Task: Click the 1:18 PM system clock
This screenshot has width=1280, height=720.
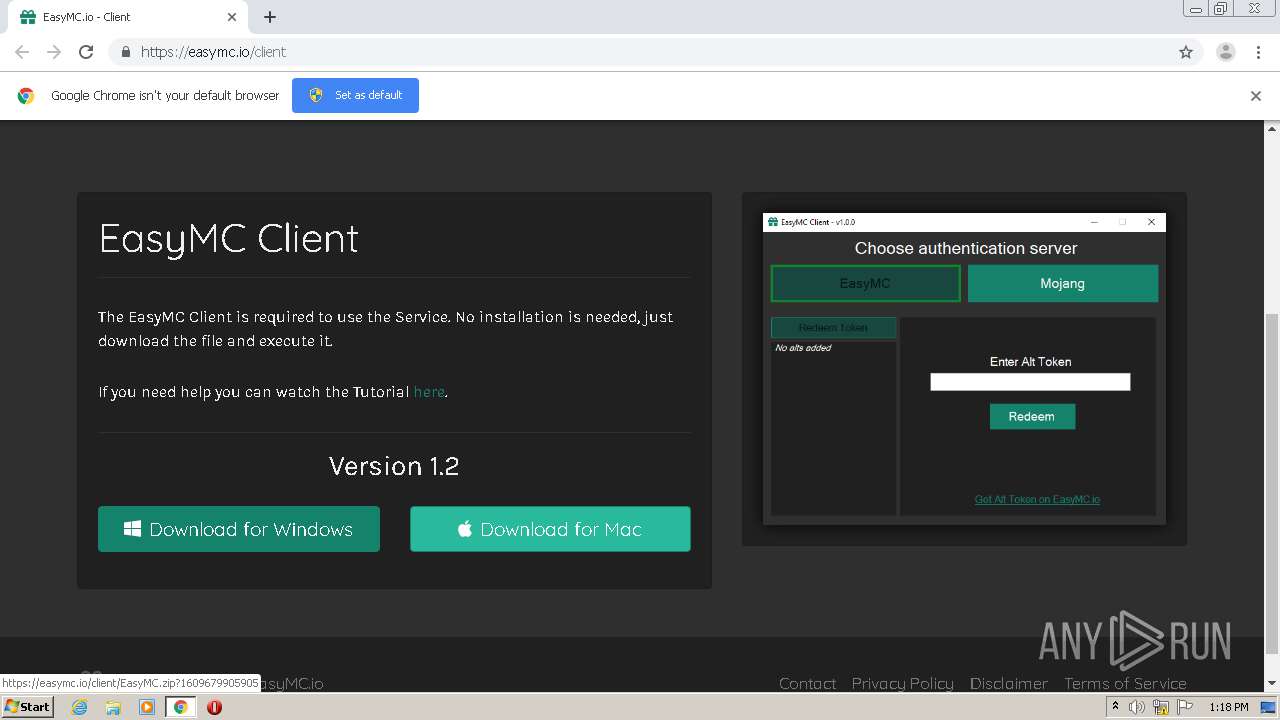Action: click(1228, 707)
